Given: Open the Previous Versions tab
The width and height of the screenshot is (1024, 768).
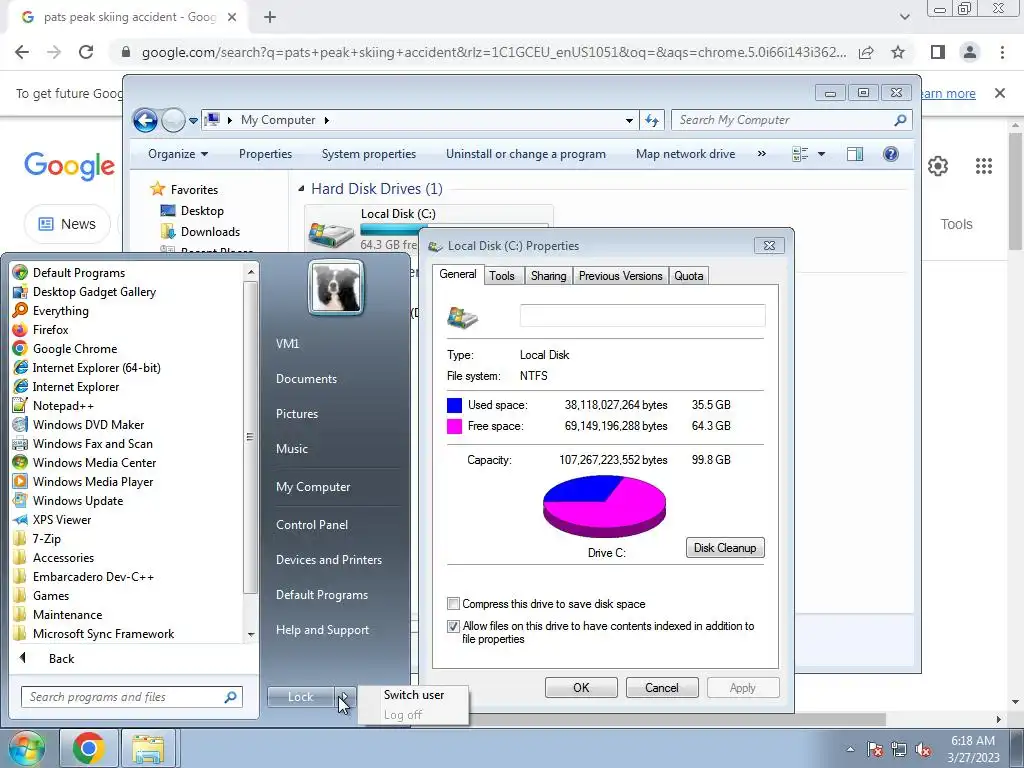Looking at the screenshot, I should coord(620,276).
